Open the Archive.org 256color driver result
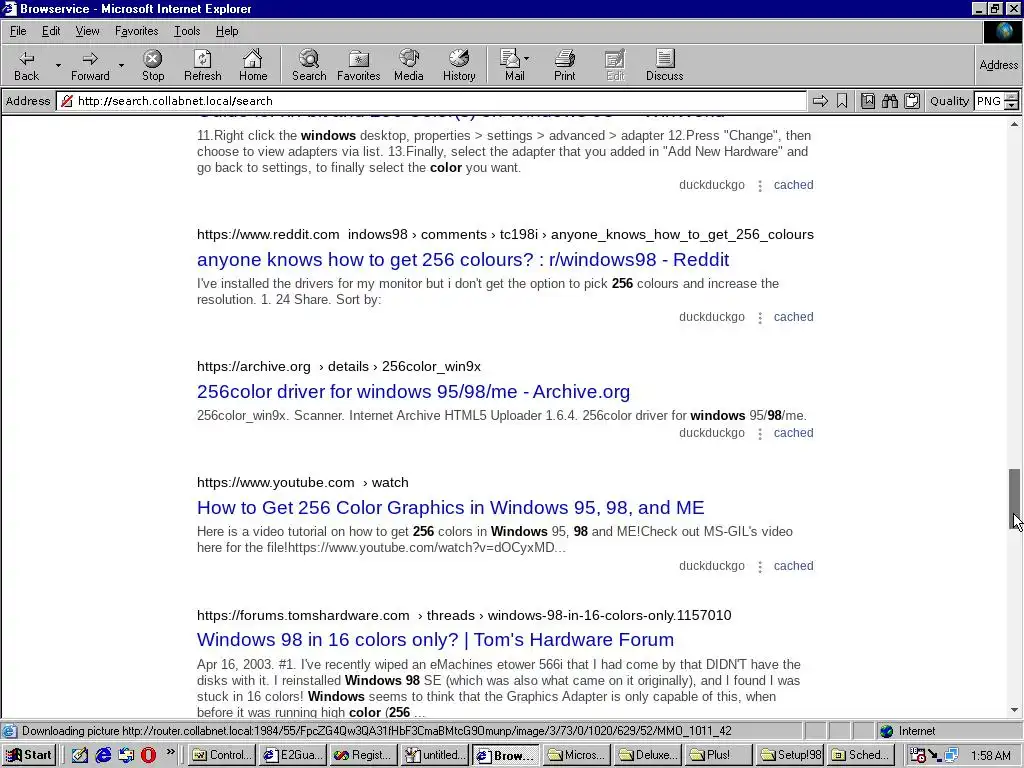The height and width of the screenshot is (768, 1024). (x=413, y=391)
